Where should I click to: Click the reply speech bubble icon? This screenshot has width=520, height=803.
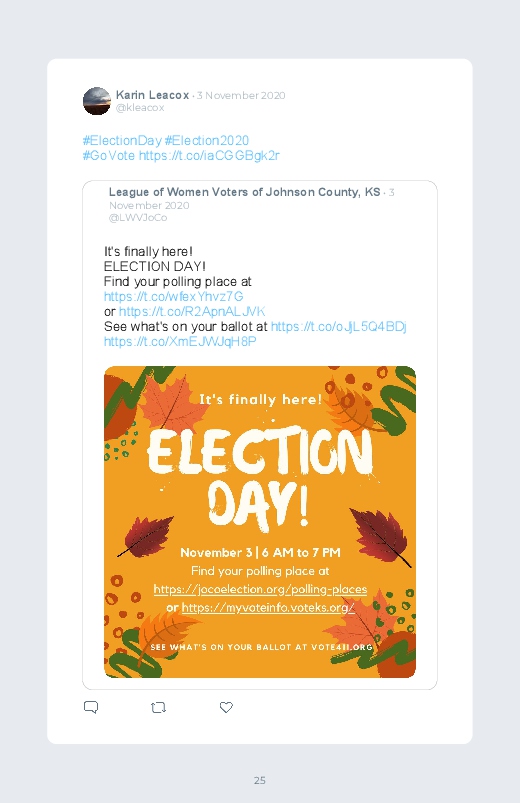[x=91, y=707]
